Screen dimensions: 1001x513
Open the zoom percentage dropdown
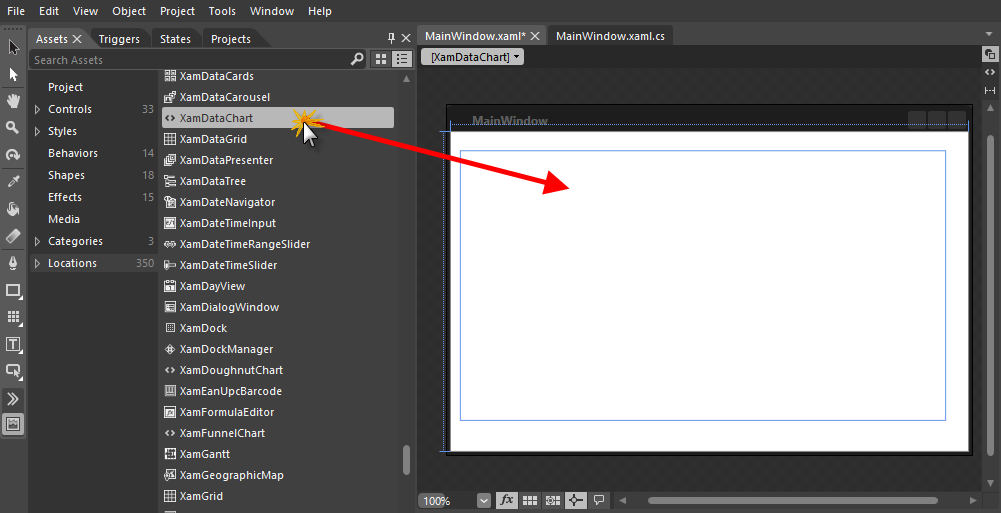tap(484, 500)
